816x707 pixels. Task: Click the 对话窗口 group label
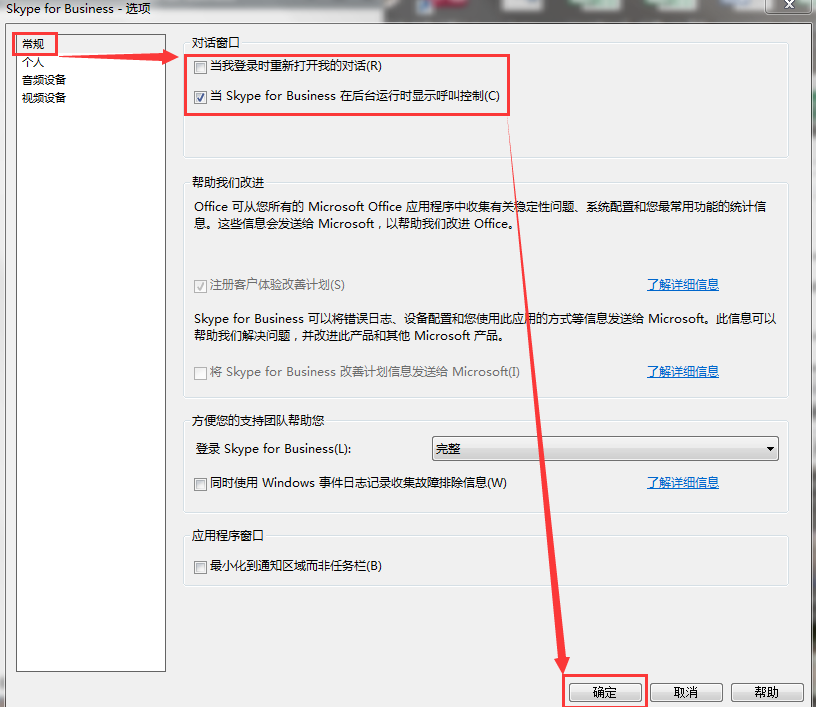click(215, 43)
